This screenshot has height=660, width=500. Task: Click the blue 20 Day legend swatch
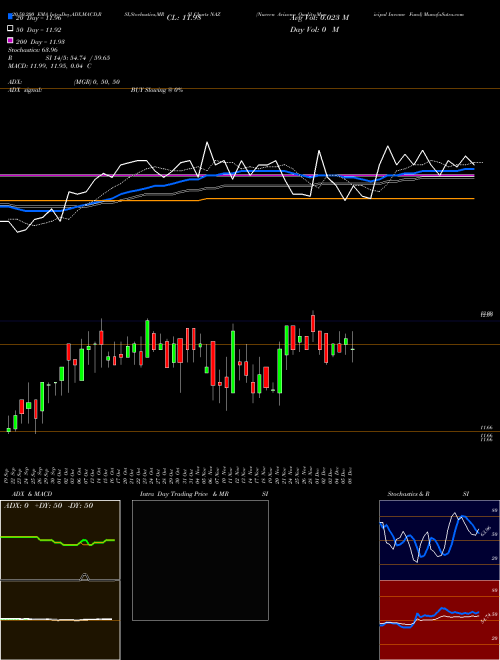(x=10, y=16)
